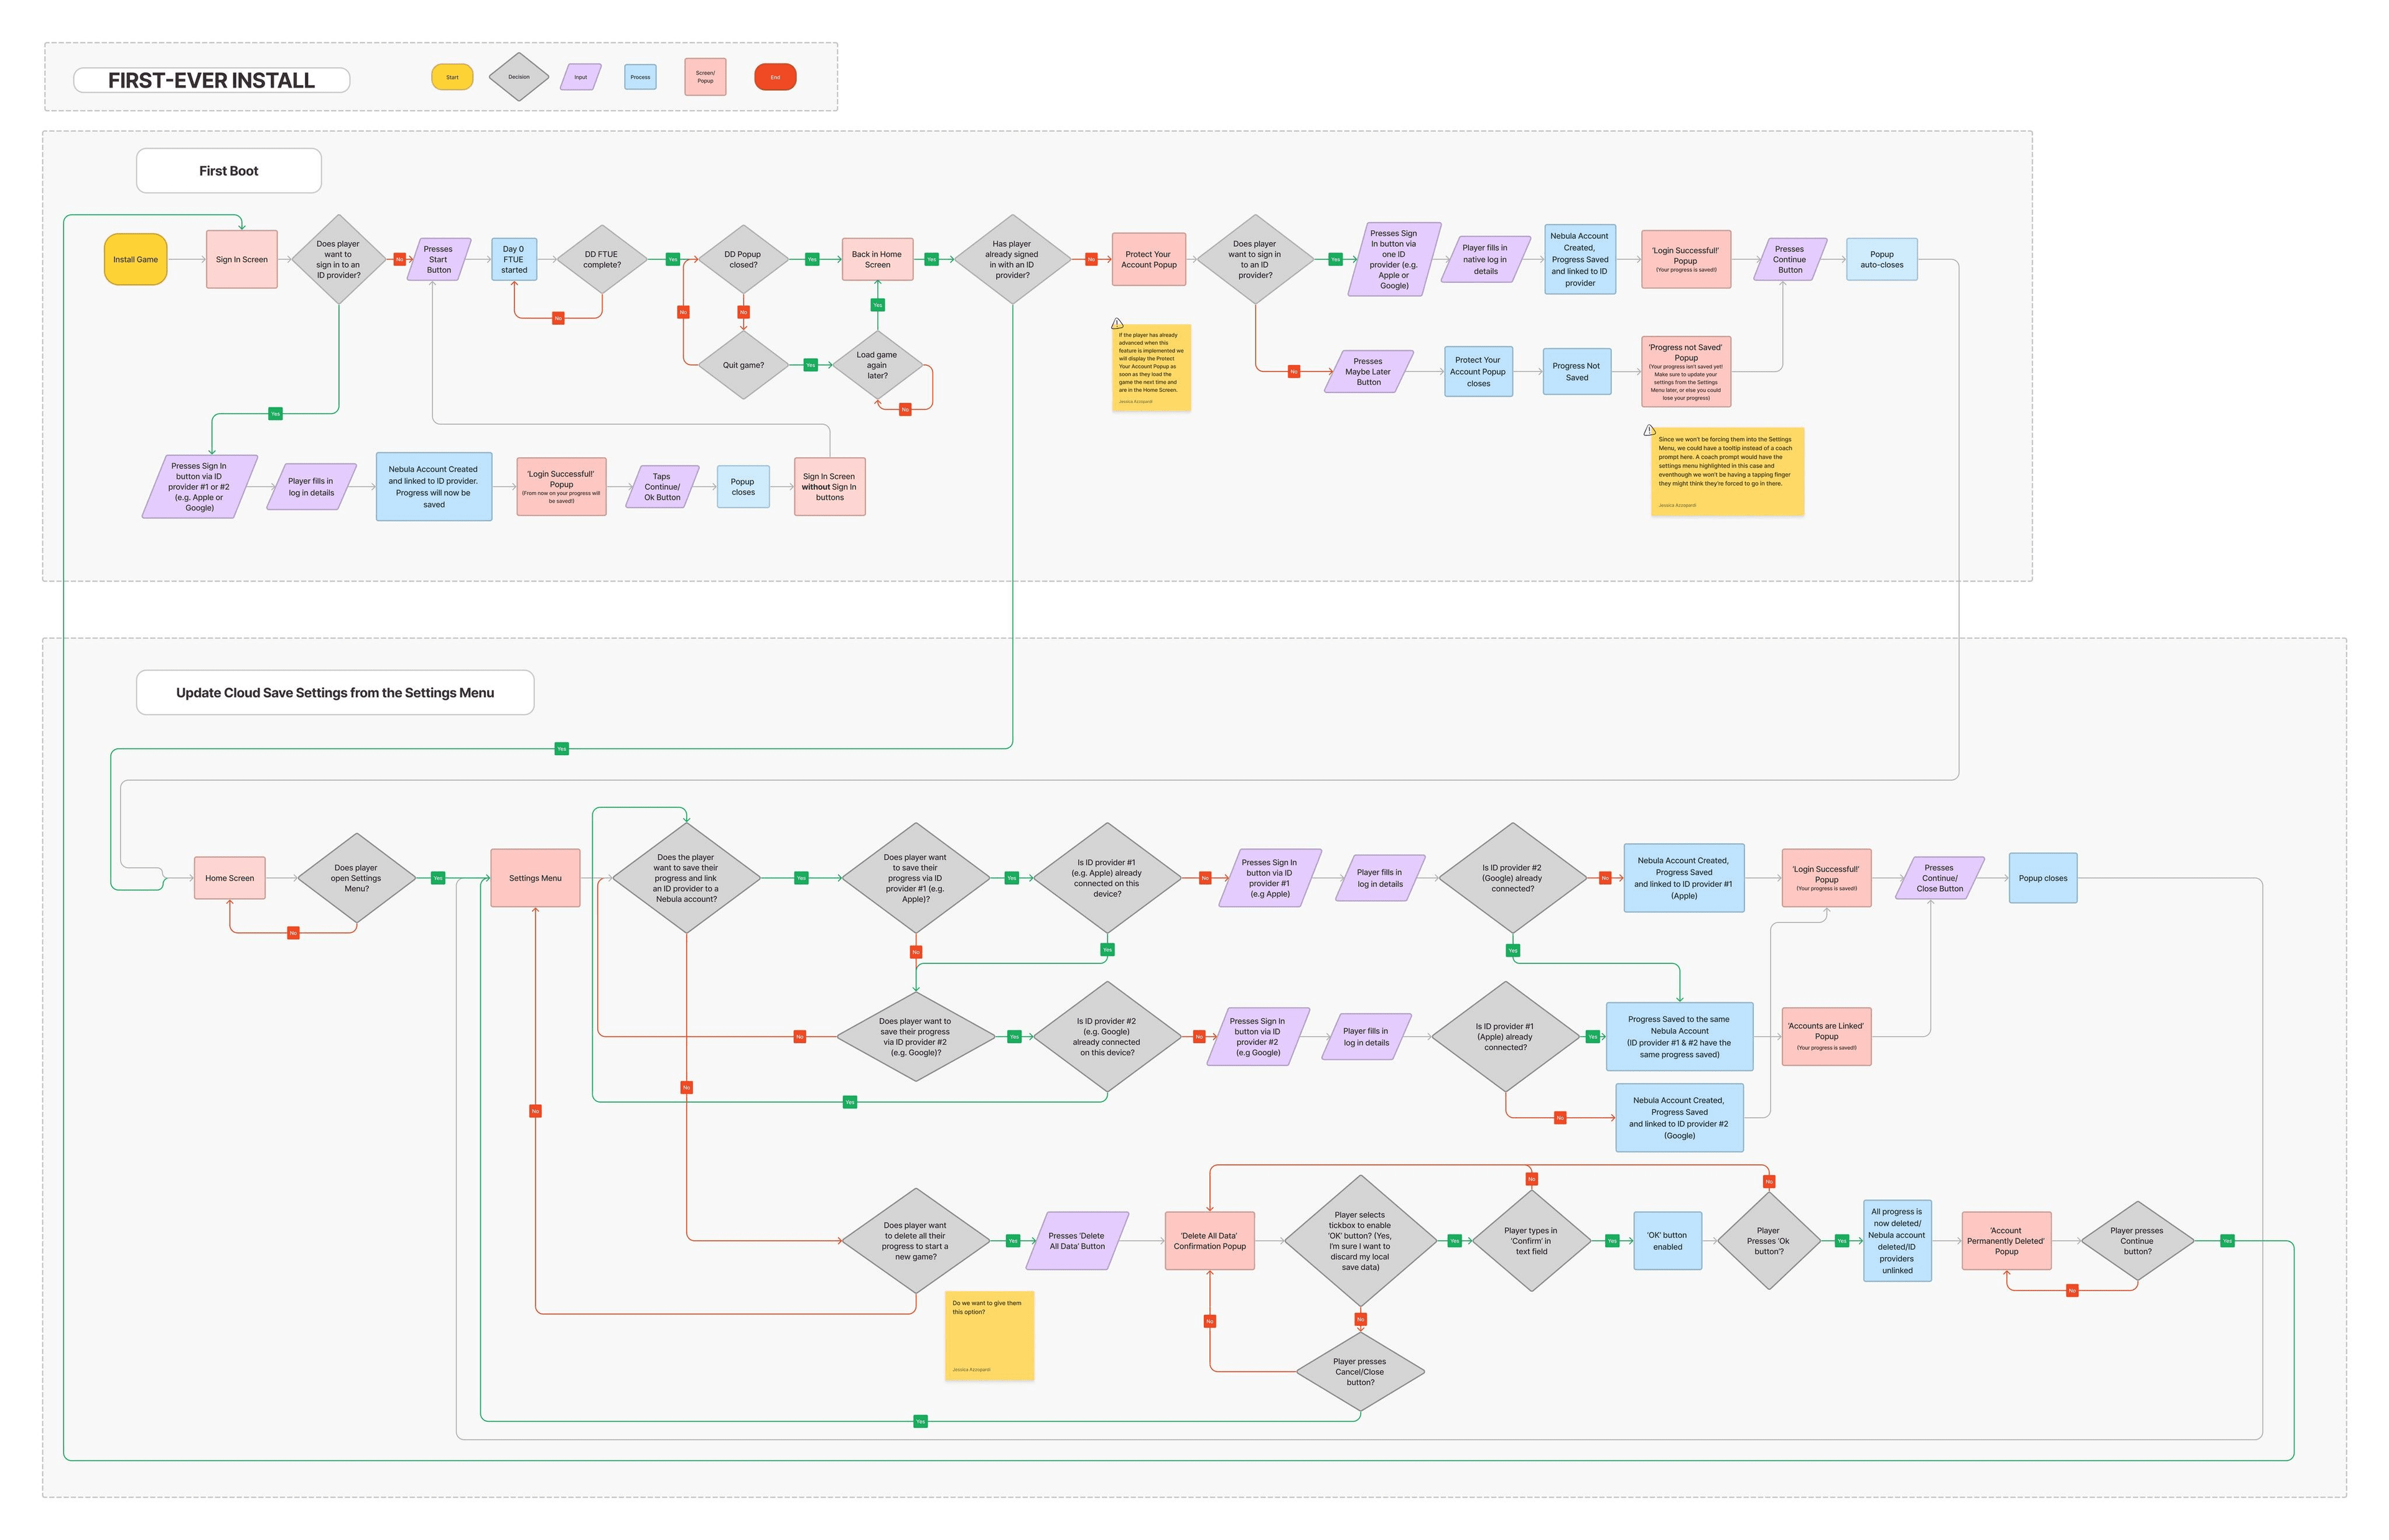Select the Load game again later? diamond

(877, 365)
